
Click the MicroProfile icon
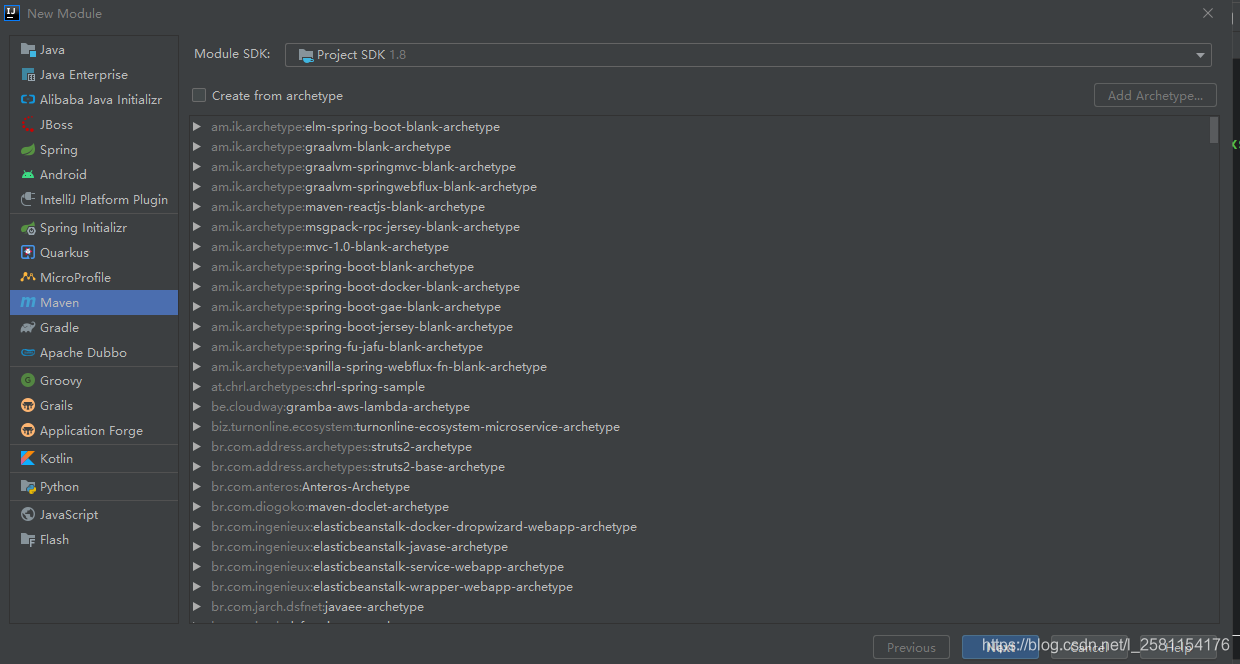coord(28,277)
